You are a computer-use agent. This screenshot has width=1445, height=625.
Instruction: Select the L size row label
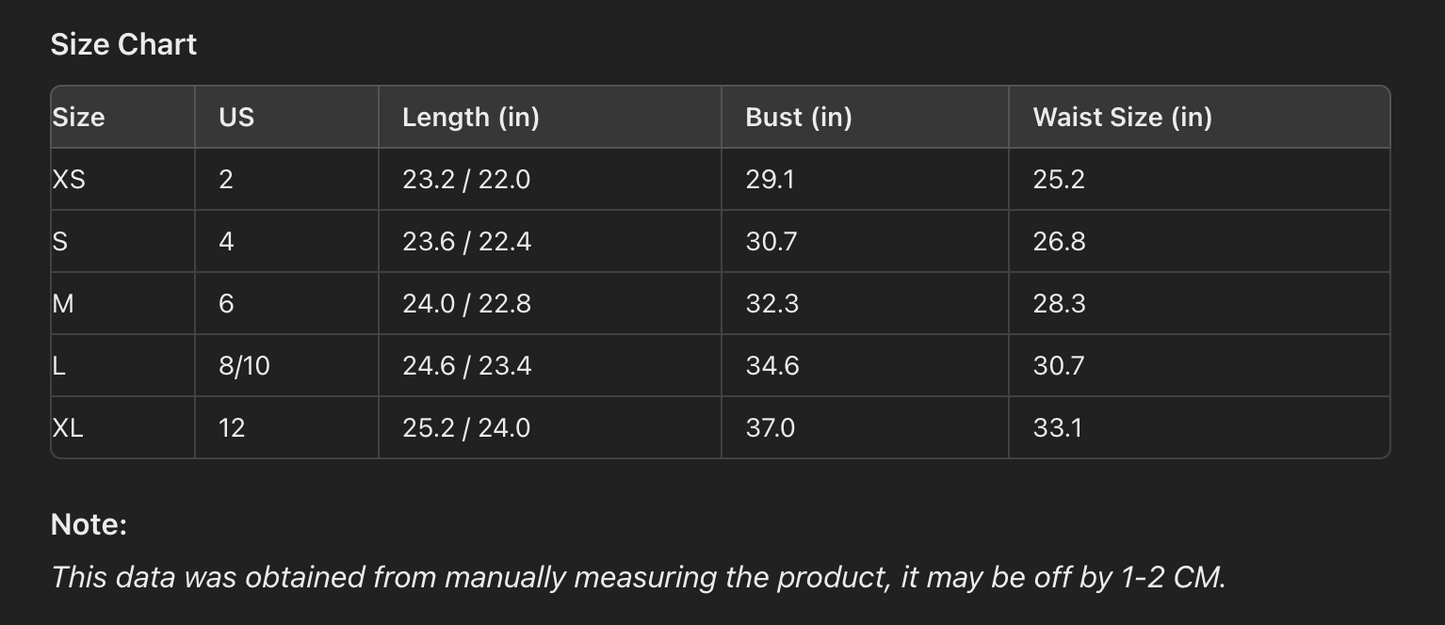click(59, 365)
